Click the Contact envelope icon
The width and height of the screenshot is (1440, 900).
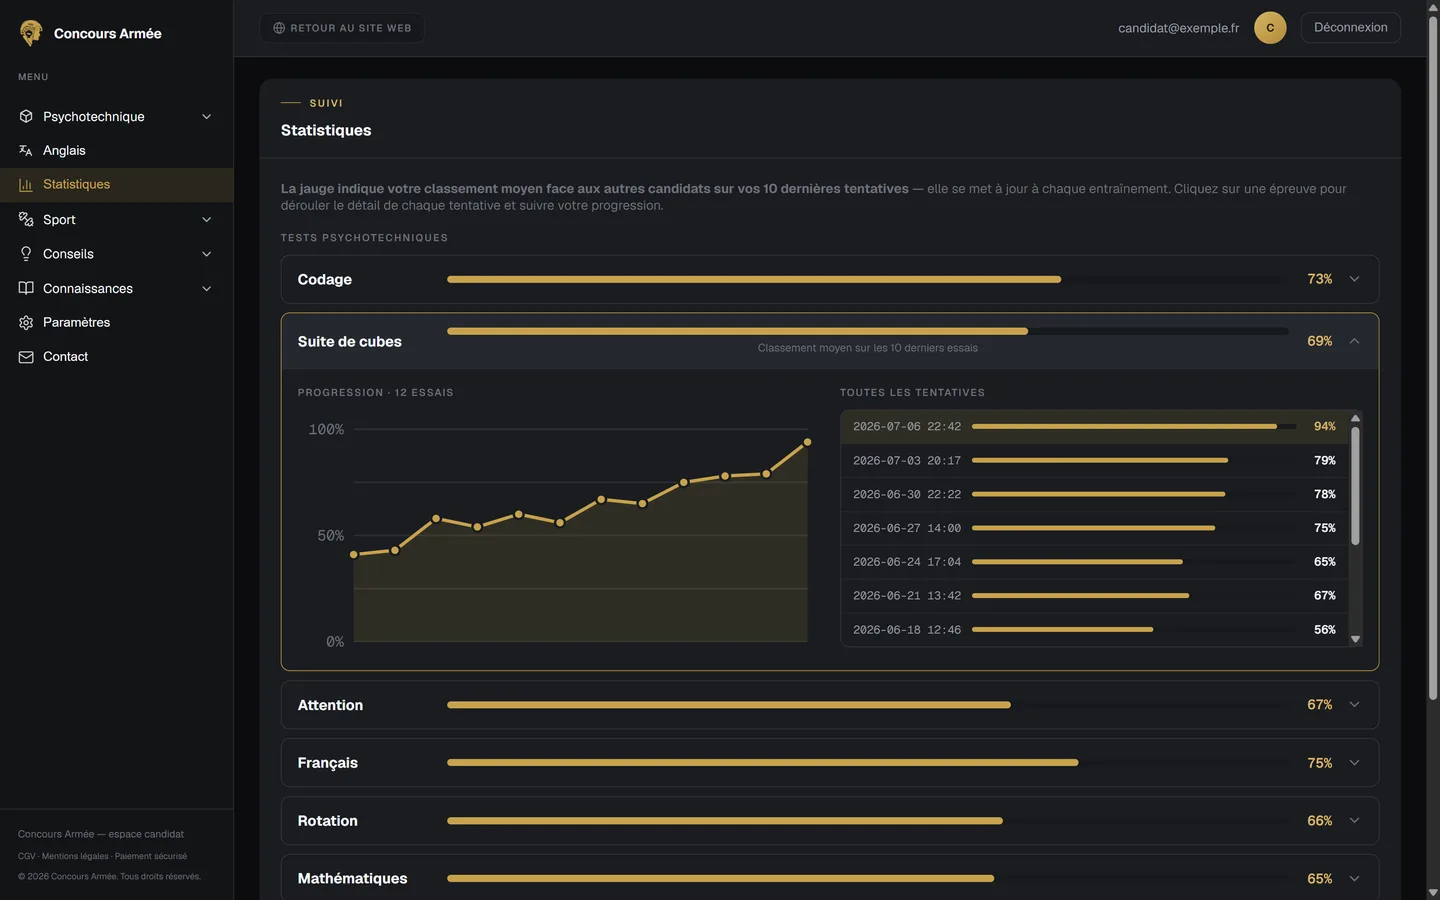pos(26,357)
